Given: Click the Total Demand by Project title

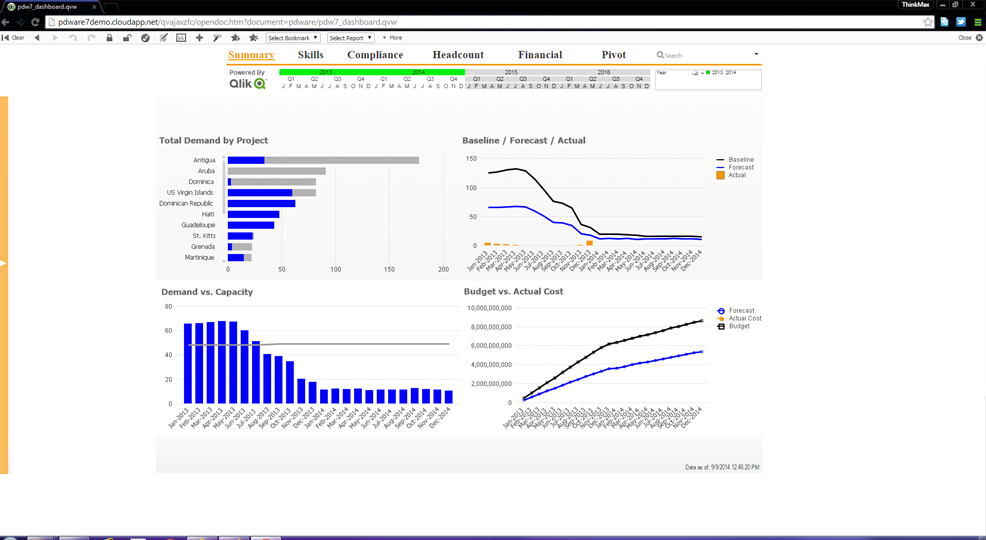Looking at the screenshot, I should (214, 141).
